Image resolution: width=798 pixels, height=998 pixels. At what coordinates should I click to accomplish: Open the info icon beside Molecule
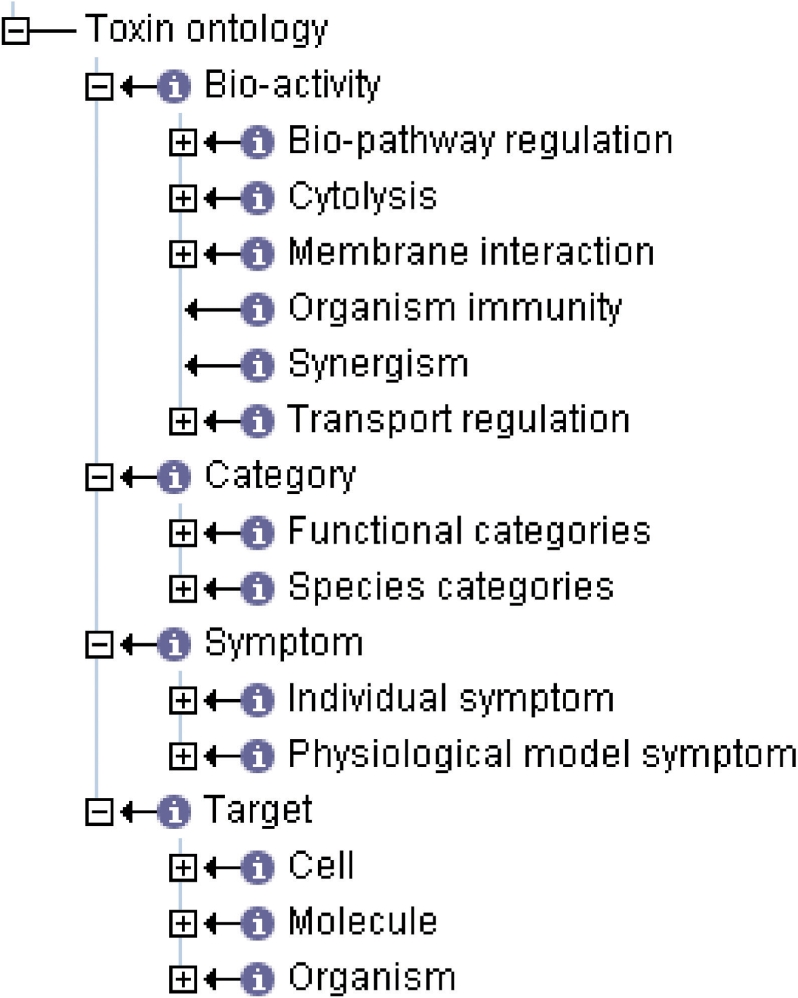pyautogui.click(x=258, y=923)
